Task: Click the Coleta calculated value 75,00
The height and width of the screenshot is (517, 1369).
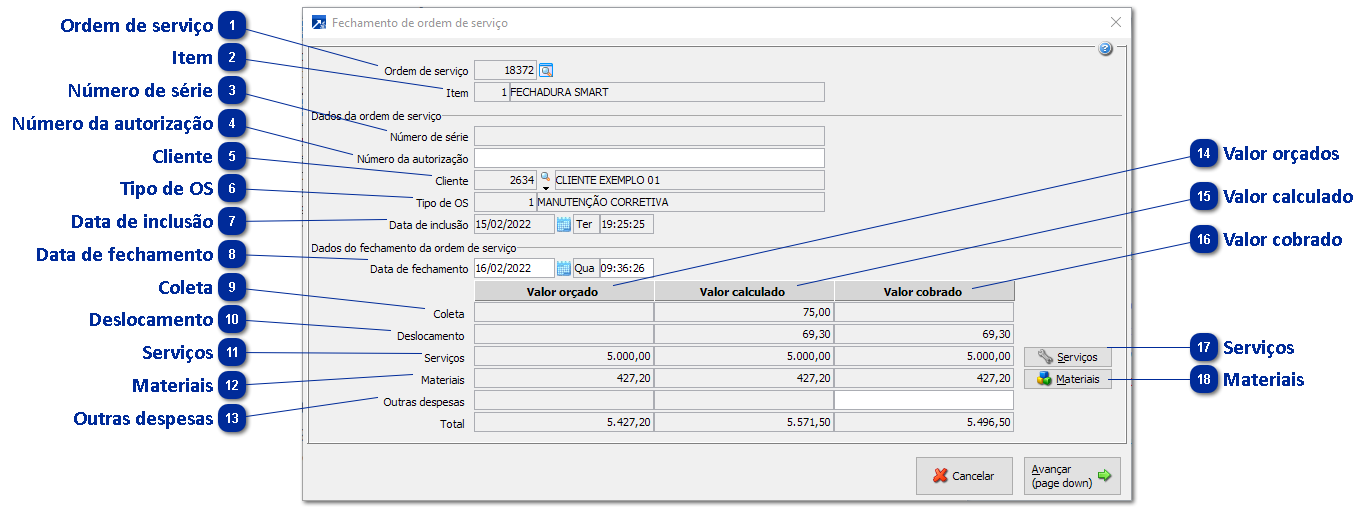Action: (x=744, y=312)
